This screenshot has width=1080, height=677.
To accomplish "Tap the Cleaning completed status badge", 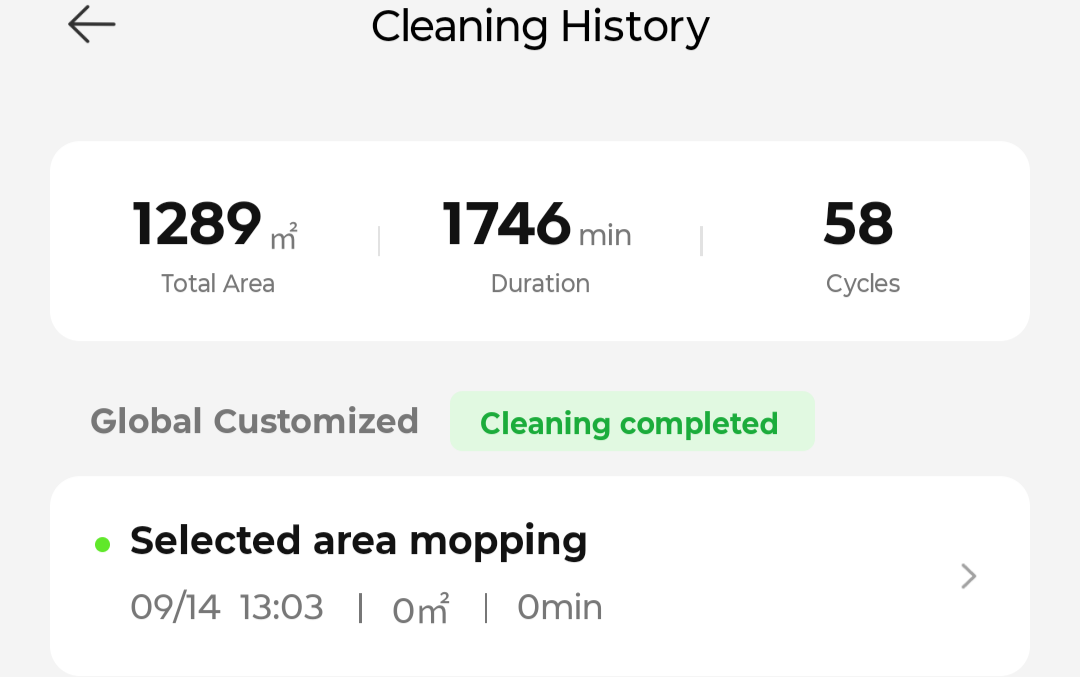I will point(632,421).
